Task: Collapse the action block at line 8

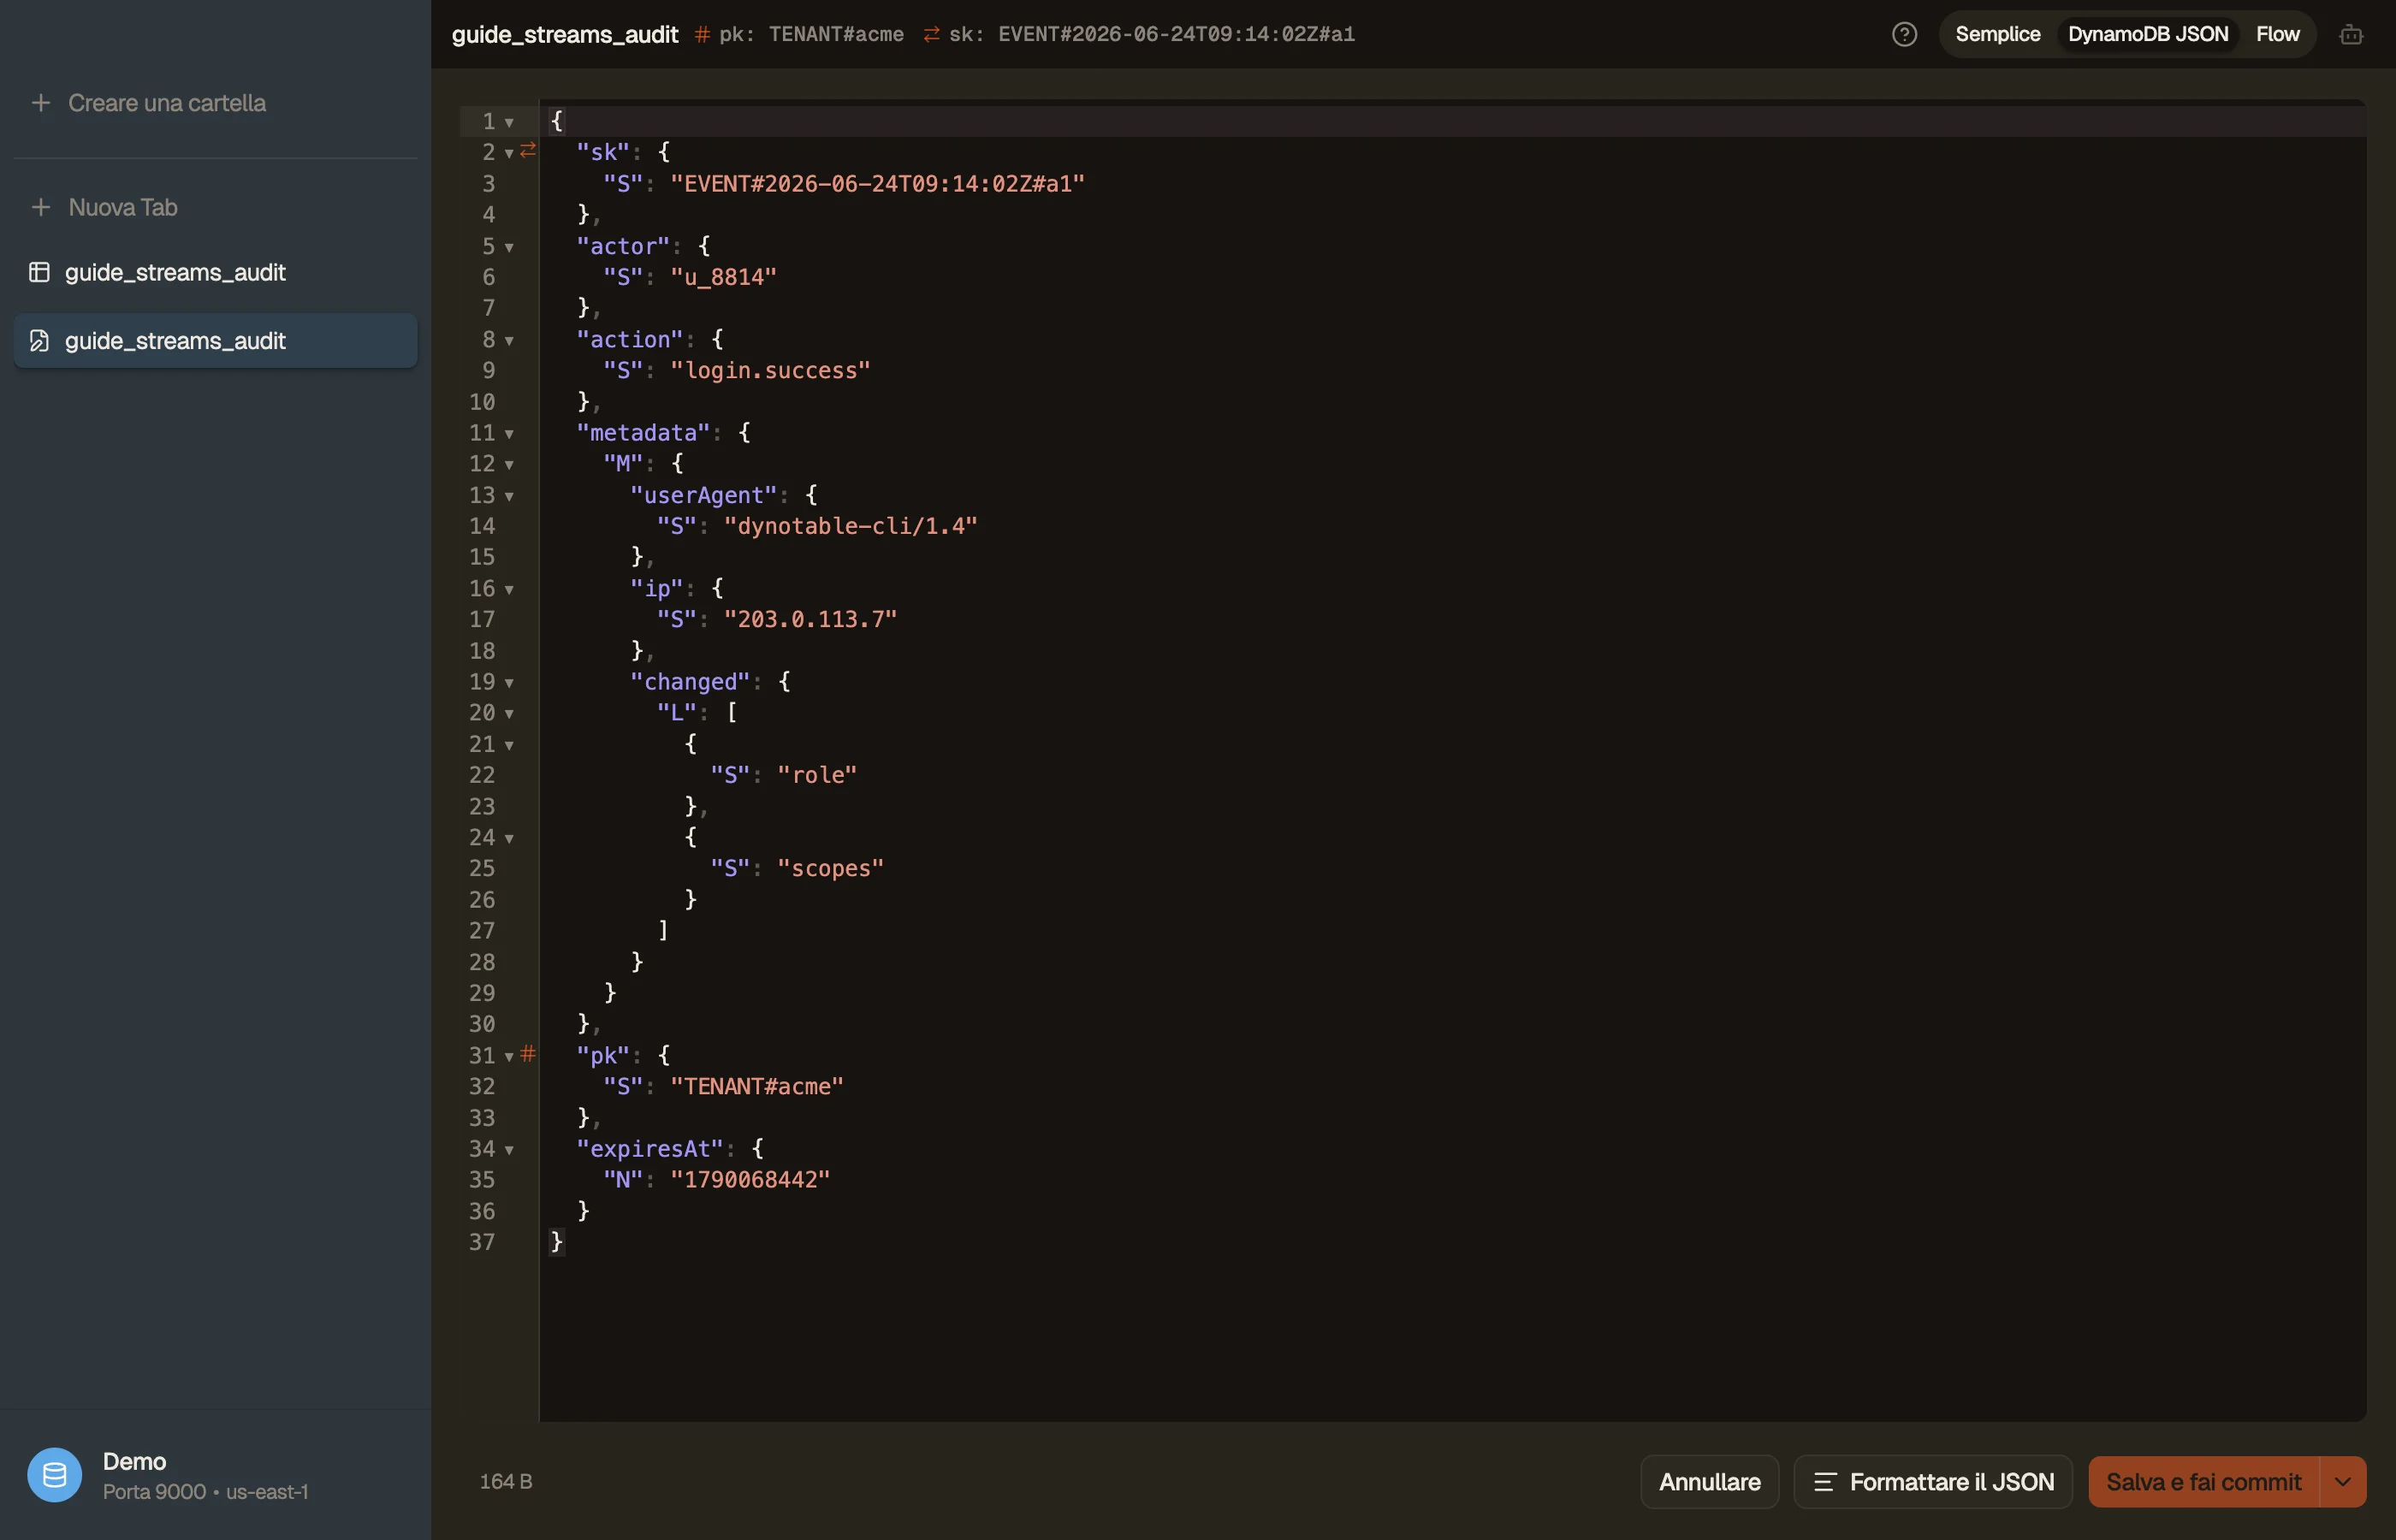Action: (x=509, y=341)
